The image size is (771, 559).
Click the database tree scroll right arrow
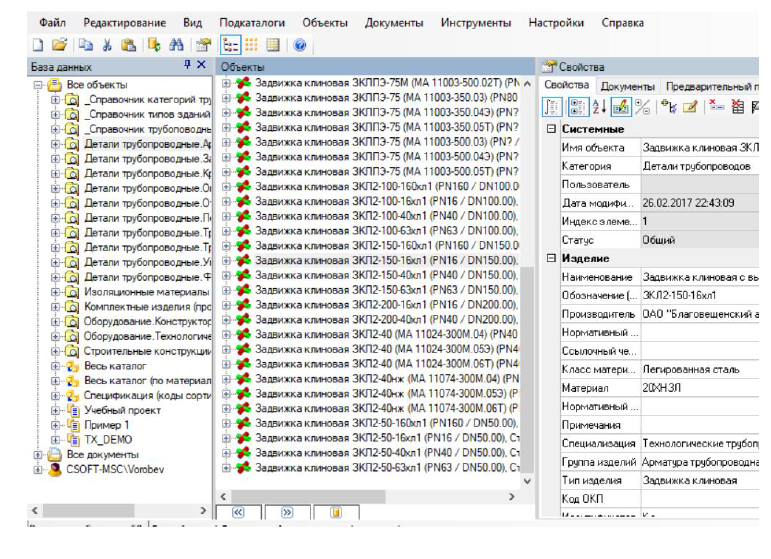point(203,510)
